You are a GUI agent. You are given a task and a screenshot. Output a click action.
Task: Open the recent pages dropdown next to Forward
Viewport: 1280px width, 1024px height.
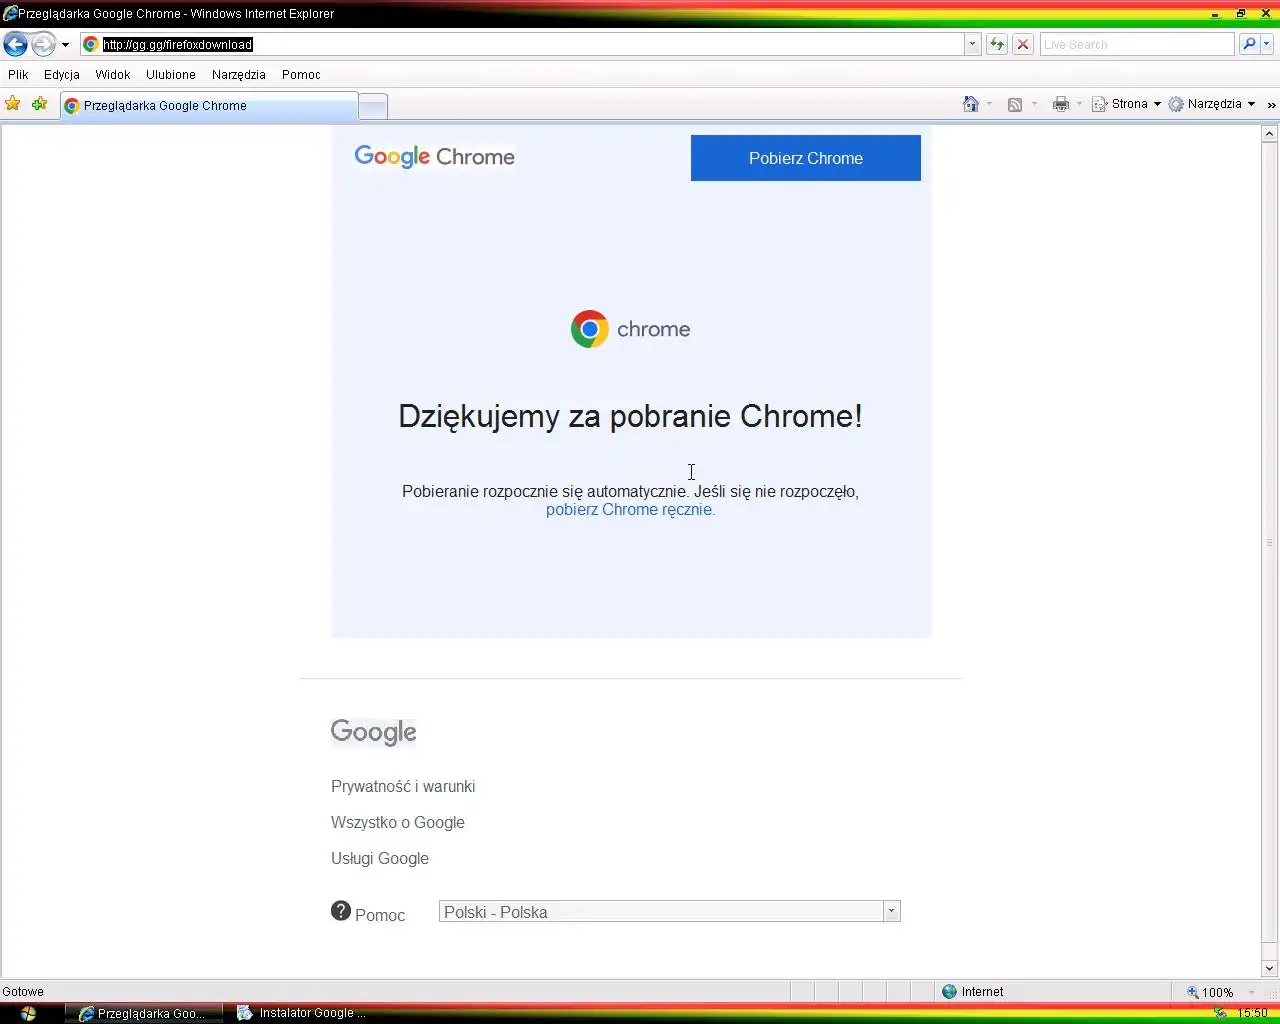coord(65,45)
